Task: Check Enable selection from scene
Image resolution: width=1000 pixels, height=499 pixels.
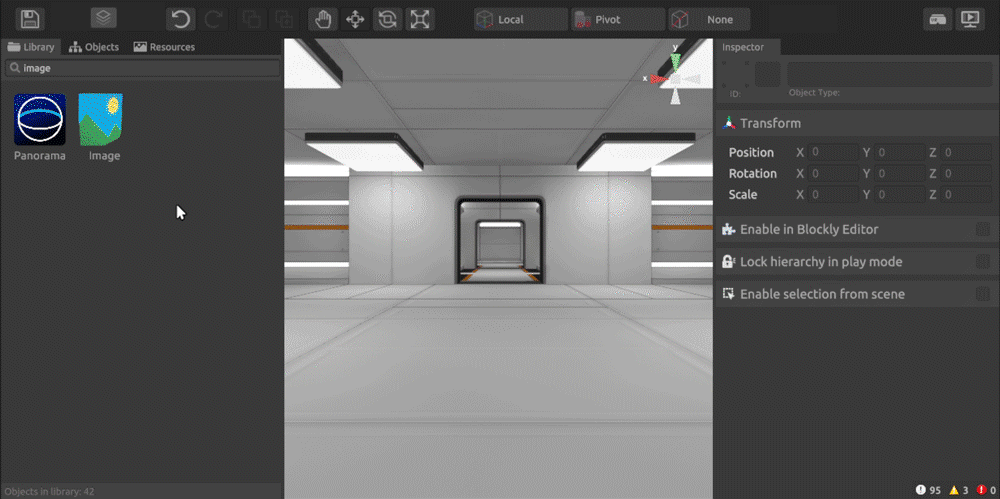Action: point(982,294)
